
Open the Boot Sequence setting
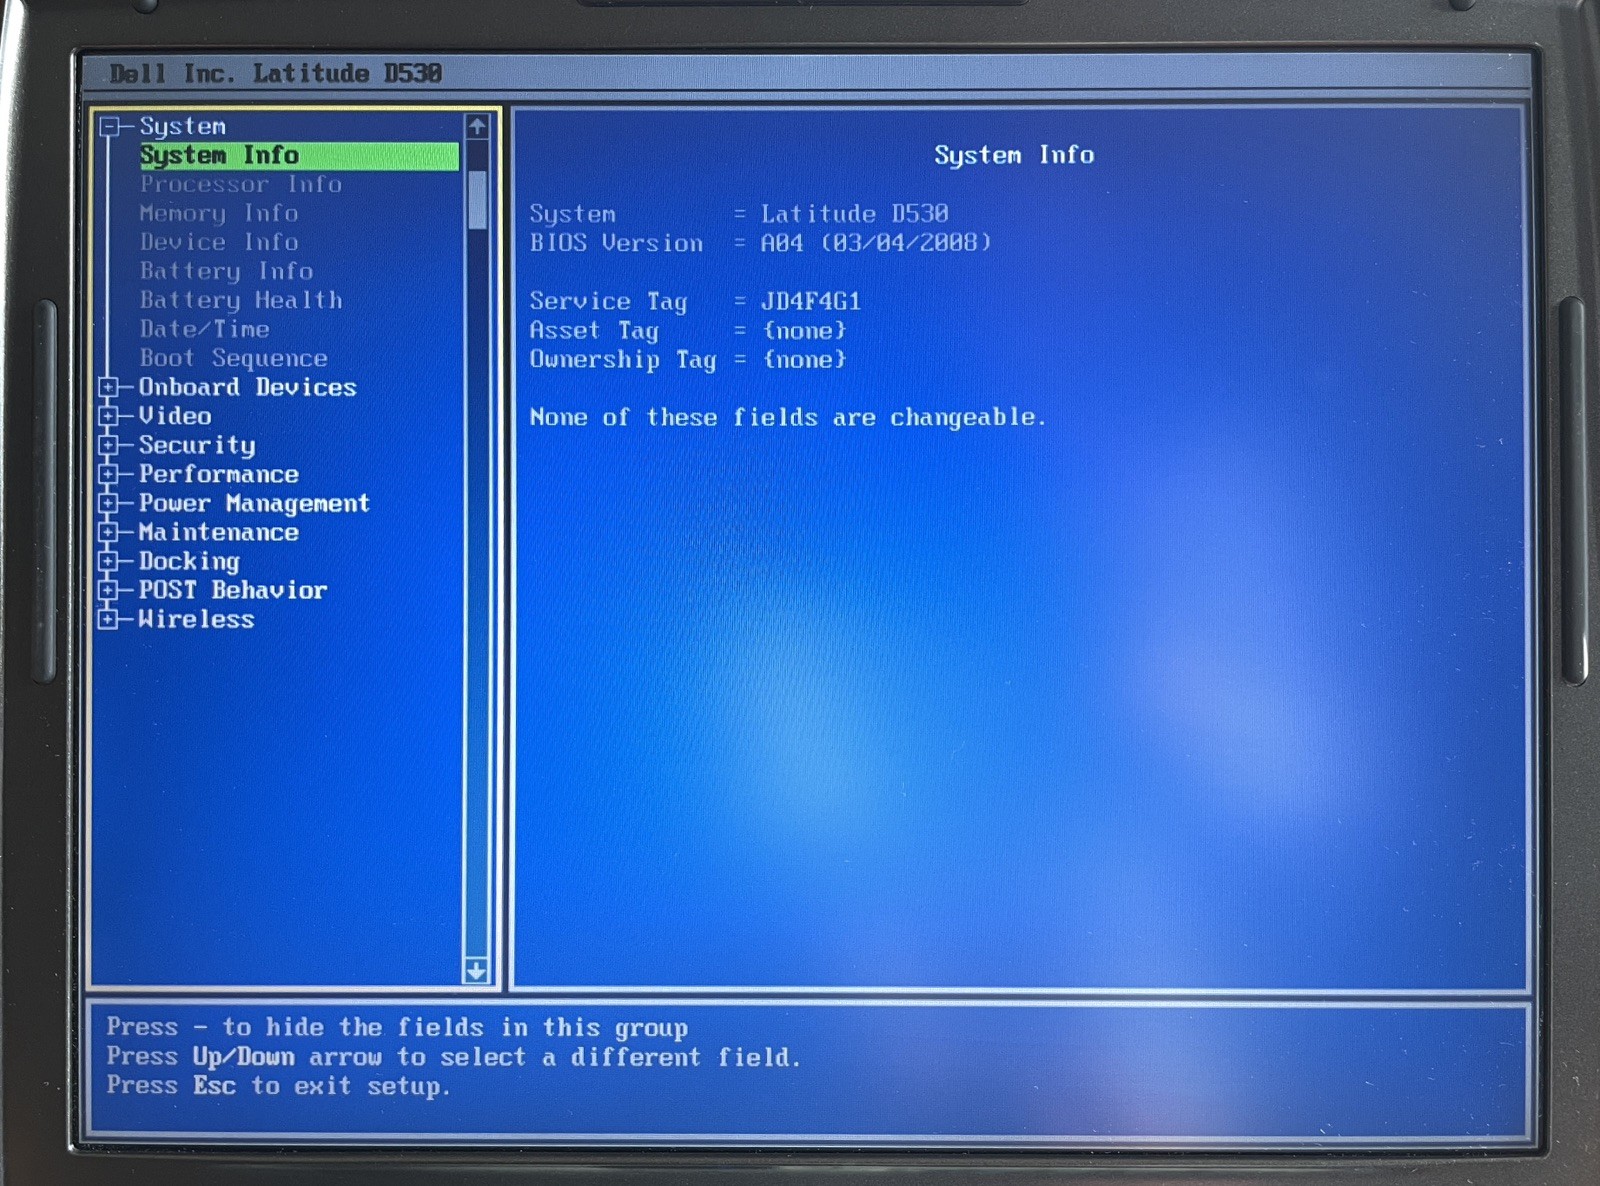pos(234,359)
